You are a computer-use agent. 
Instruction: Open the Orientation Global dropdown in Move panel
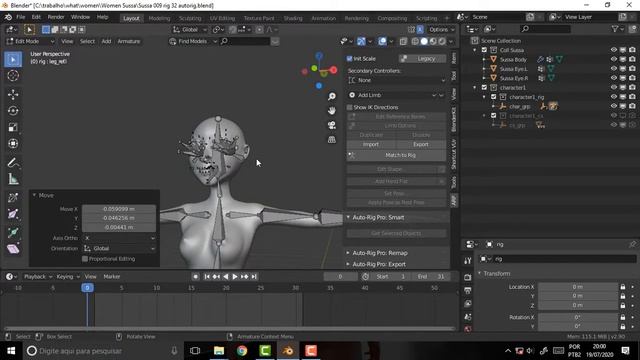(119, 248)
